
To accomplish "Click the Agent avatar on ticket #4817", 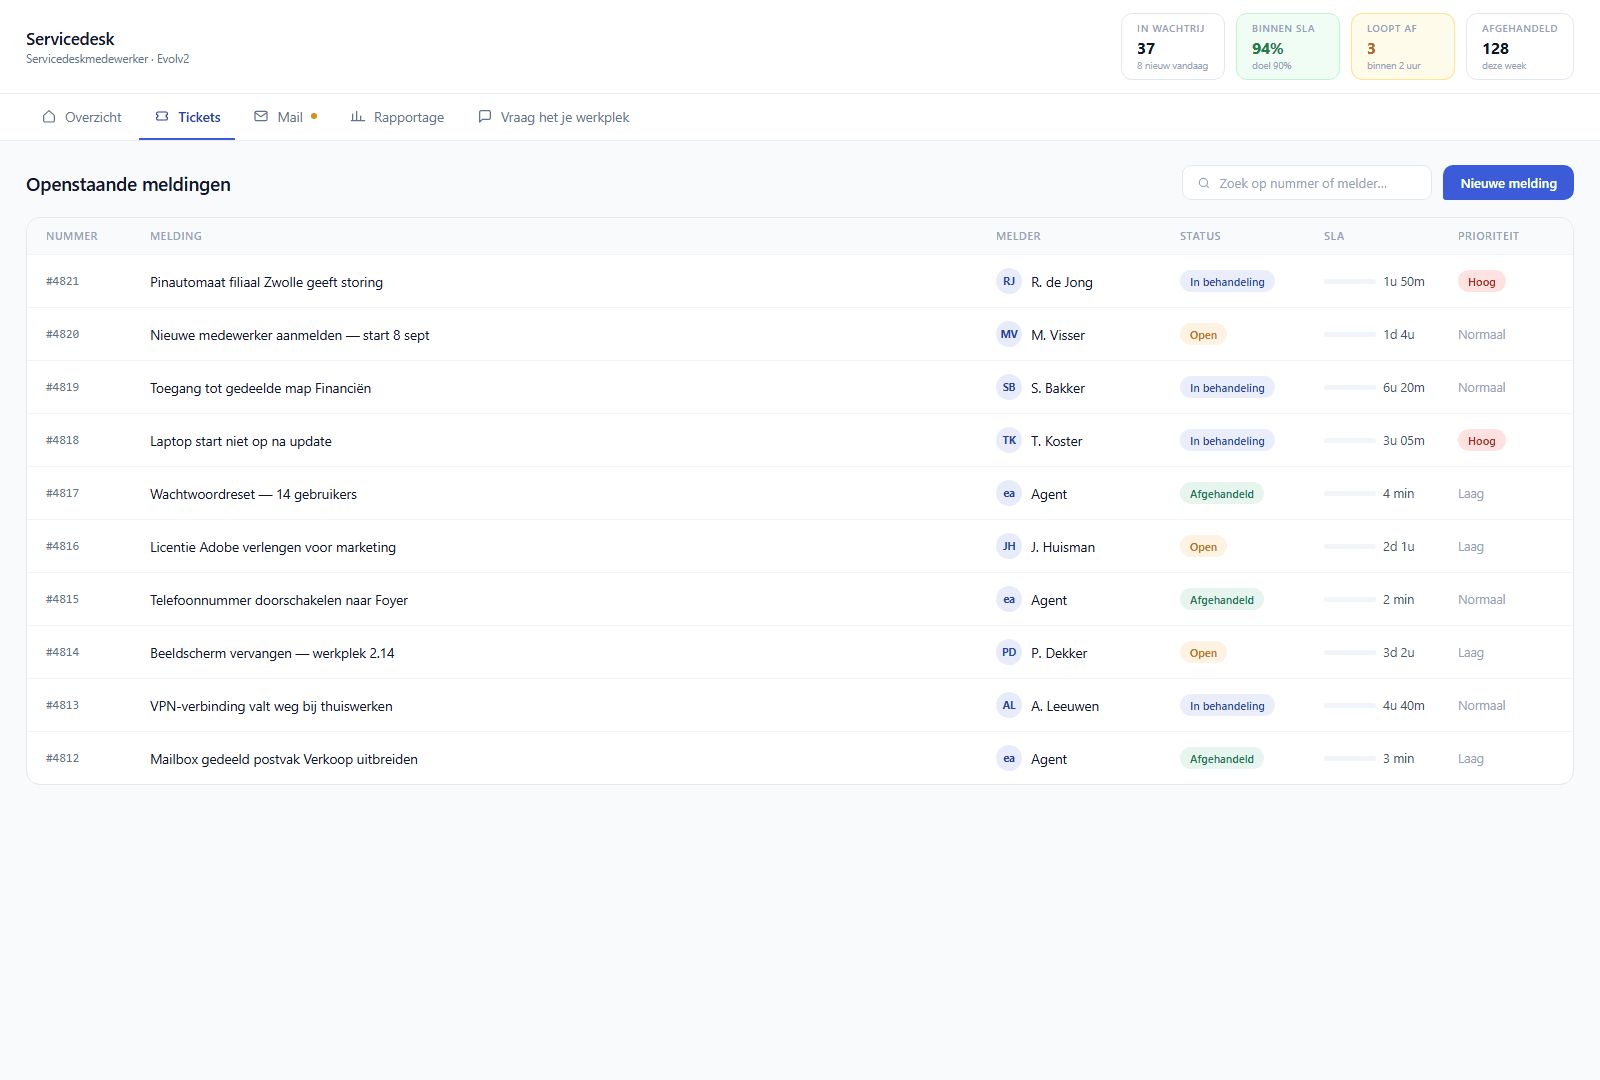I will 1009,493.
